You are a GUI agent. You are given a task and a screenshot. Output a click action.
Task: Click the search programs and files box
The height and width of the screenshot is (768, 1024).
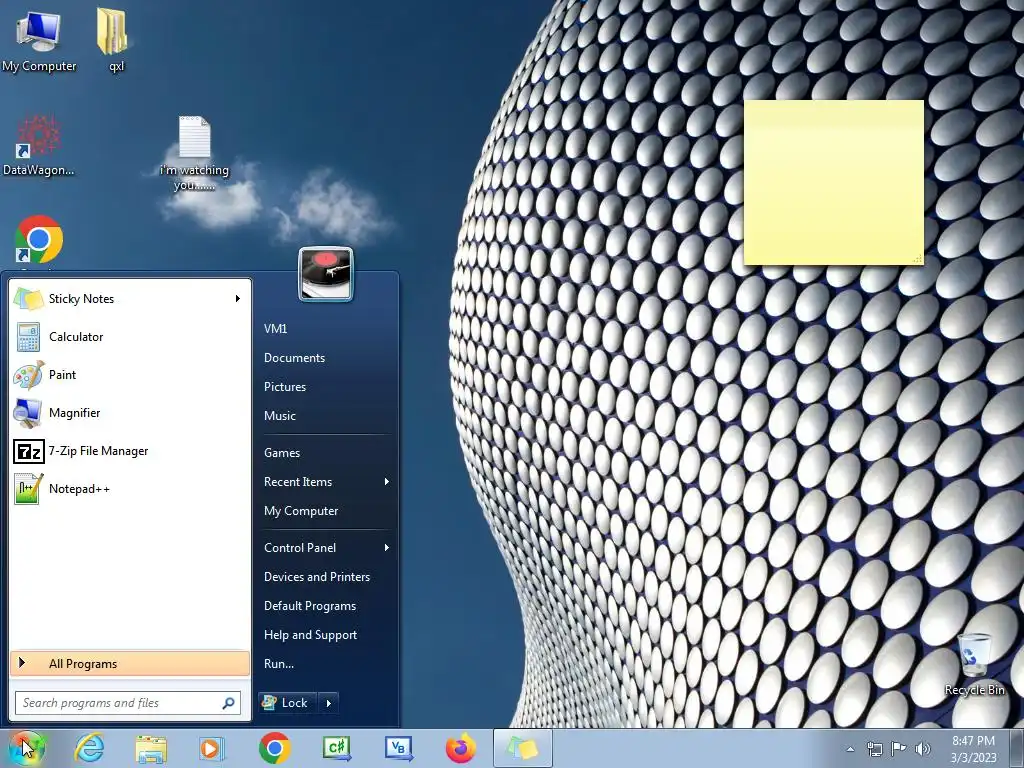tap(128, 703)
